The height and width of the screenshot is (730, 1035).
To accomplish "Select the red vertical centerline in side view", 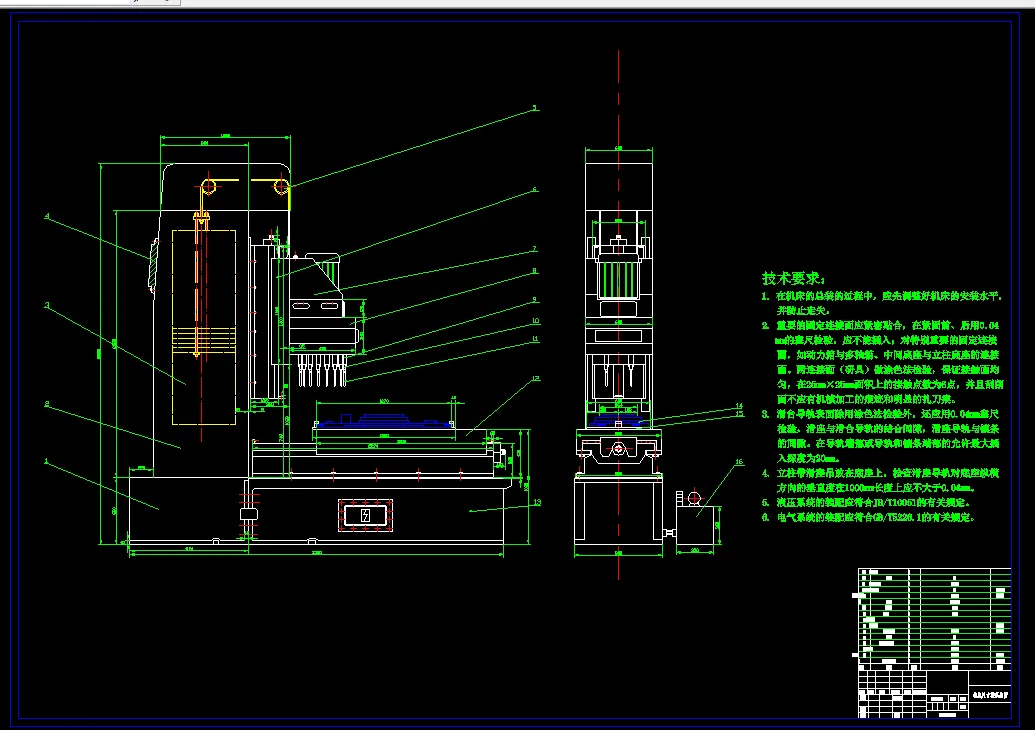I will 618,315.
